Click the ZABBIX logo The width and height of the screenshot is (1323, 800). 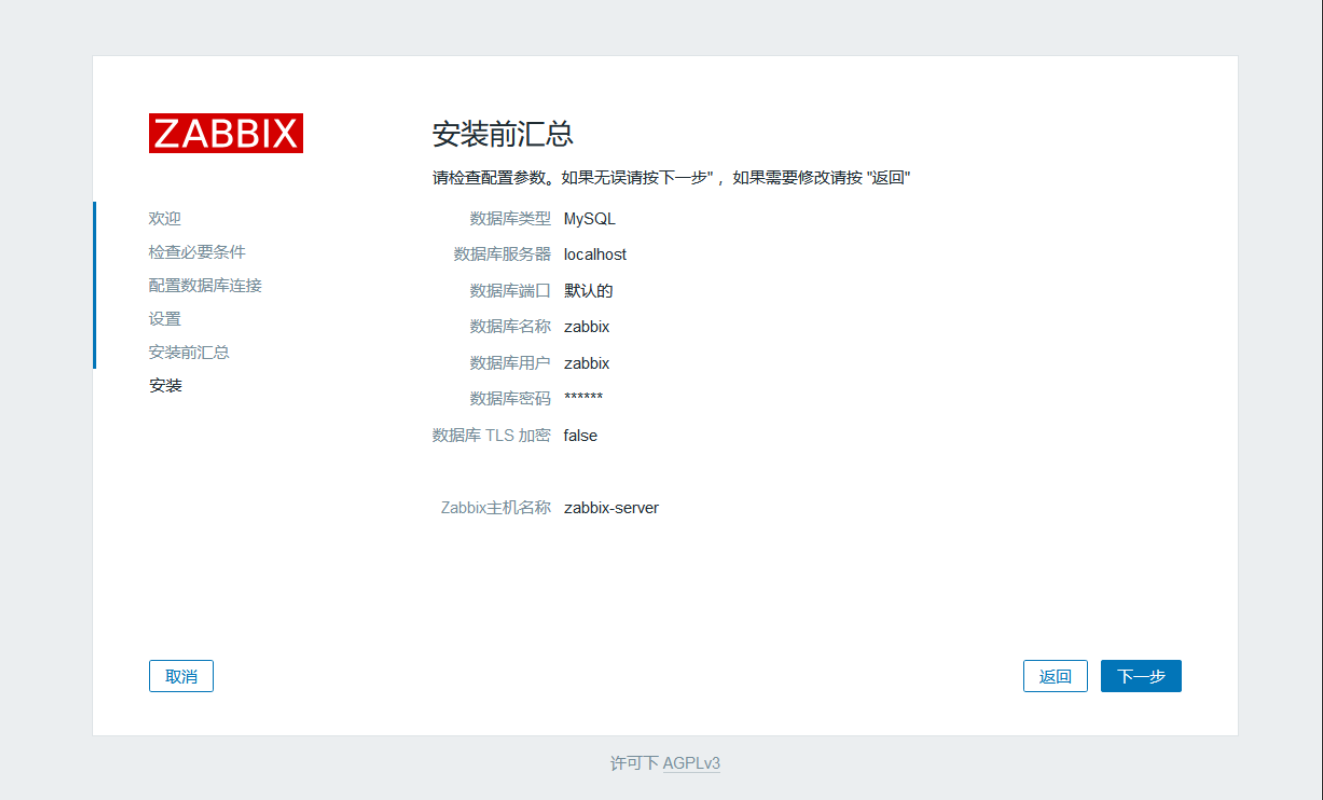[x=226, y=133]
